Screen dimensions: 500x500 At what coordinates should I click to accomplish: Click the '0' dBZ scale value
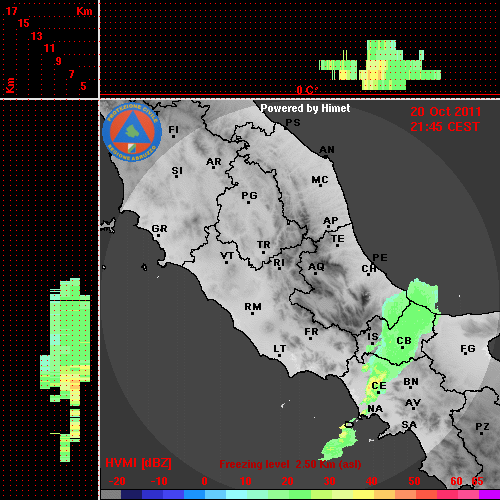pyautogui.click(x=204, y=481)
